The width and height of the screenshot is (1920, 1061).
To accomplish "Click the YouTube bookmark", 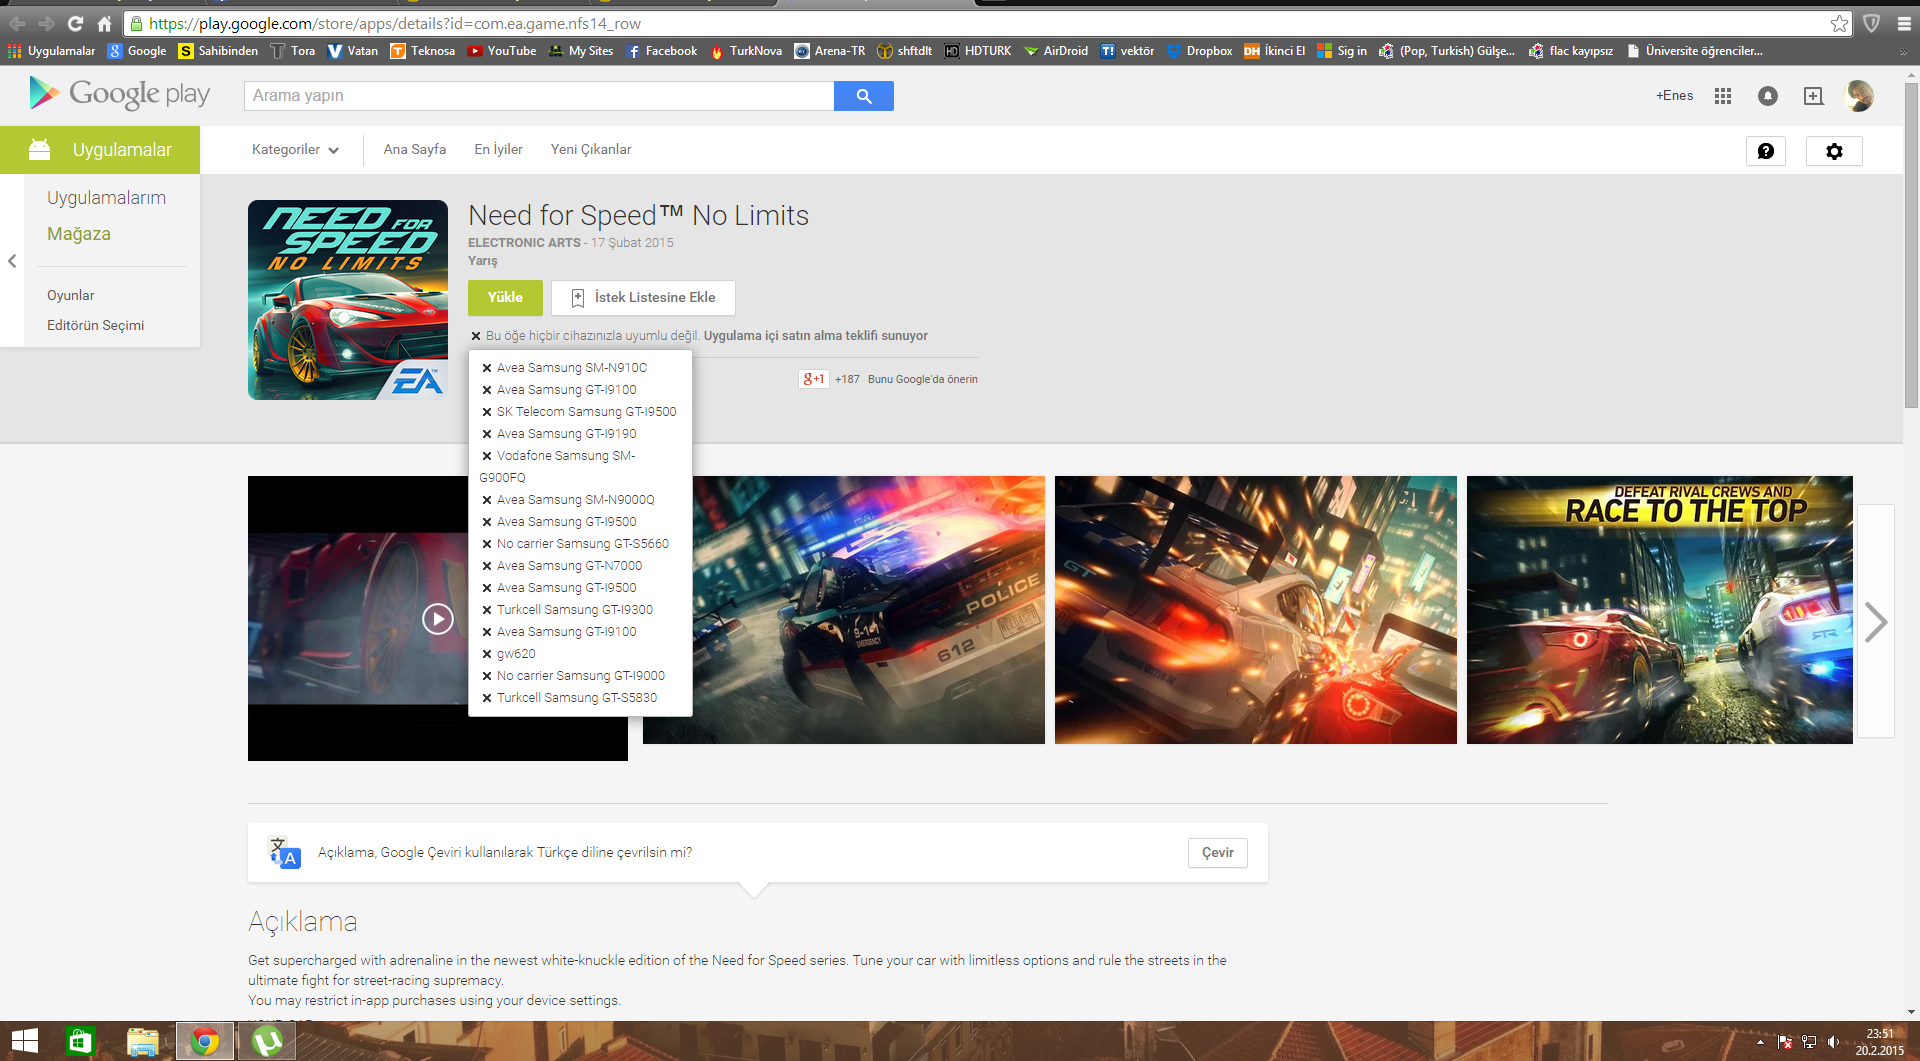I will pyautogui.click(x=502, y=51).
